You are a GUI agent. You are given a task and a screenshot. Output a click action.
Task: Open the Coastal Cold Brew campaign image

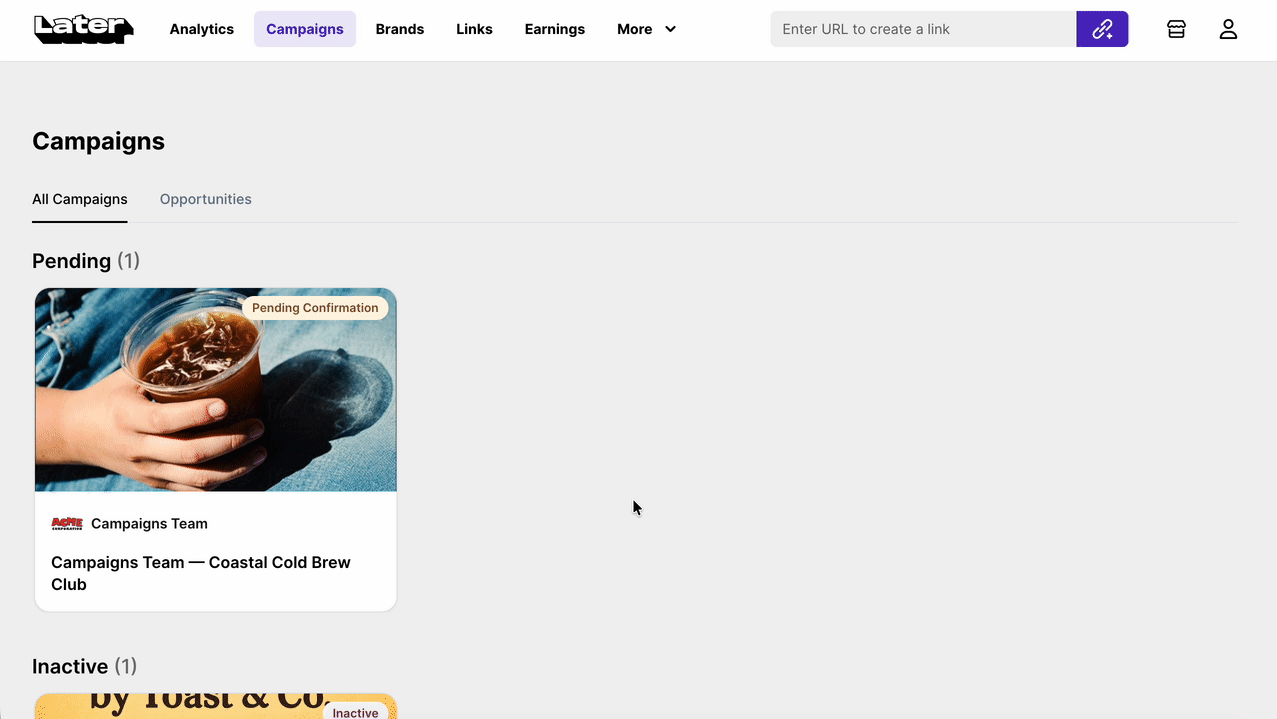click(216, 390)
